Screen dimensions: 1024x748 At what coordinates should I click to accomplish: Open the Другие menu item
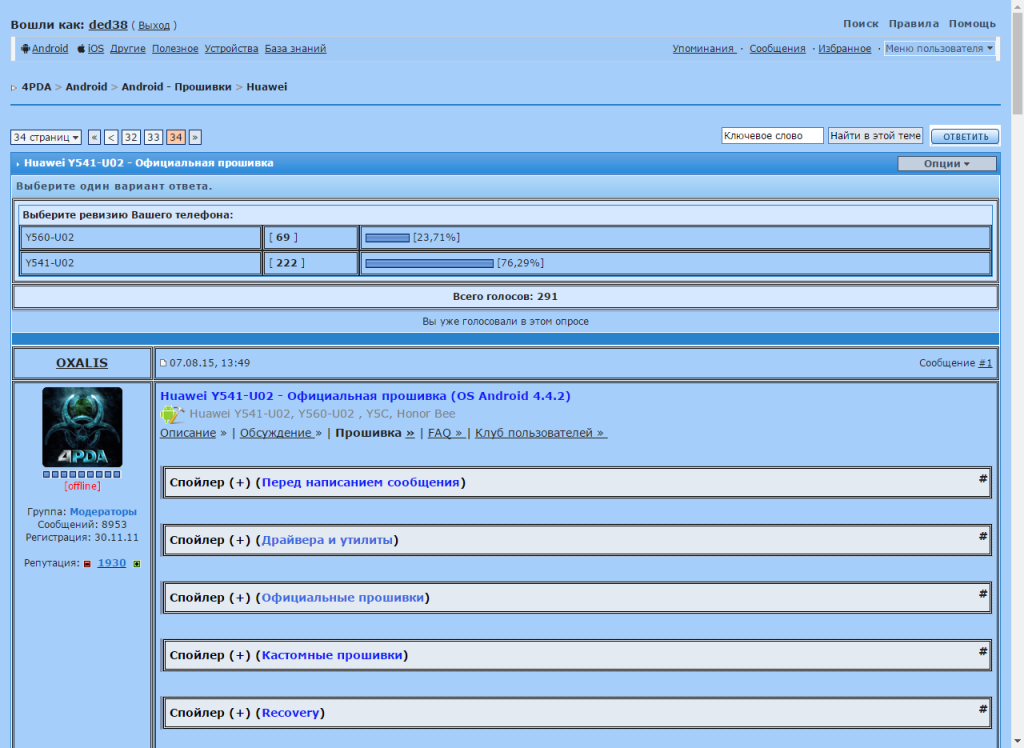coord(128,49)
